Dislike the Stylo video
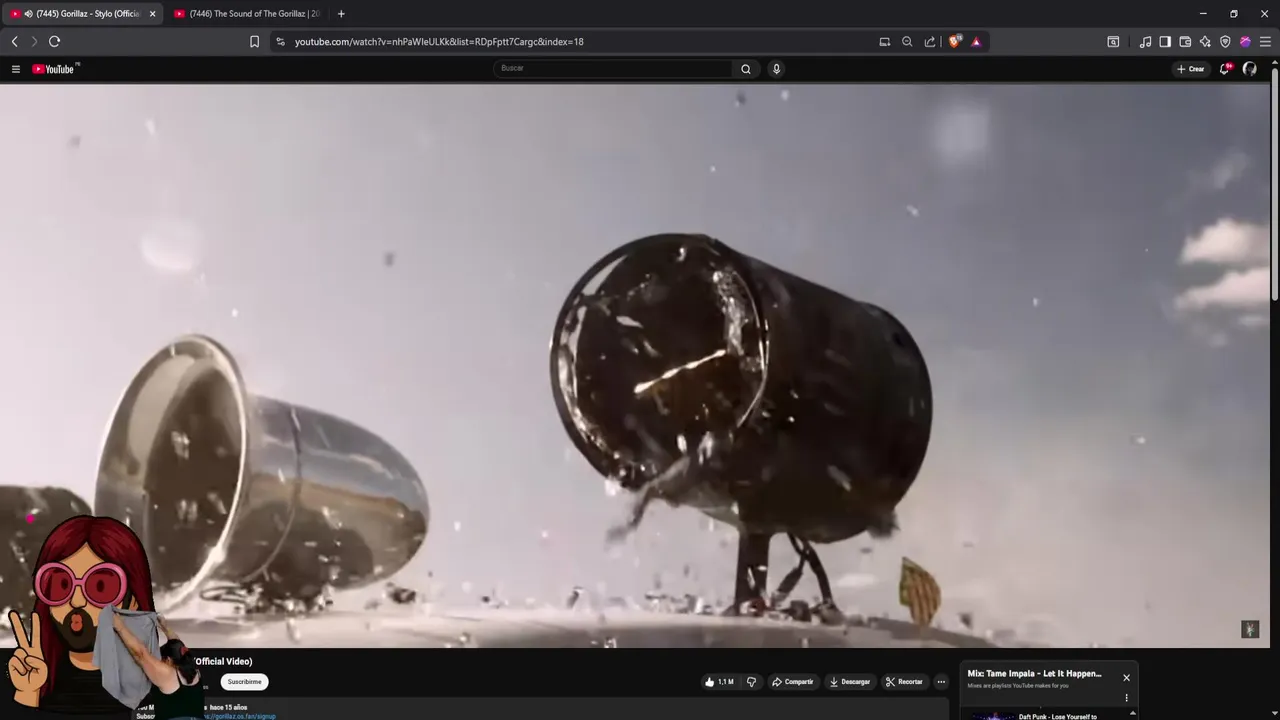 [751, 682]
